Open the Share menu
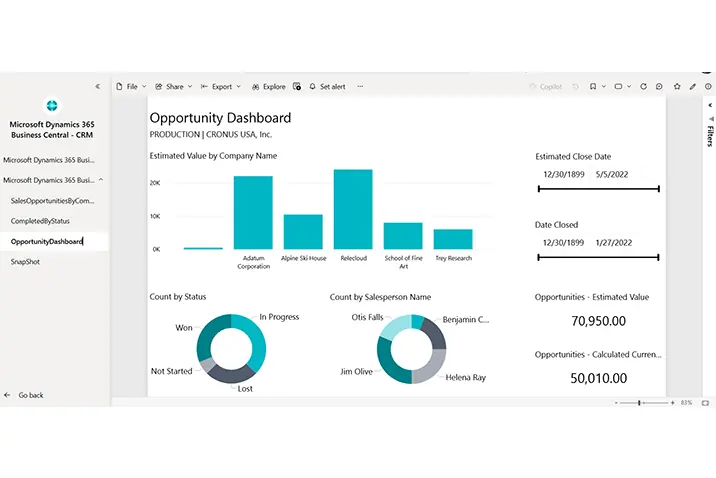Screen dimensions: 716x478 coord(174,86)
